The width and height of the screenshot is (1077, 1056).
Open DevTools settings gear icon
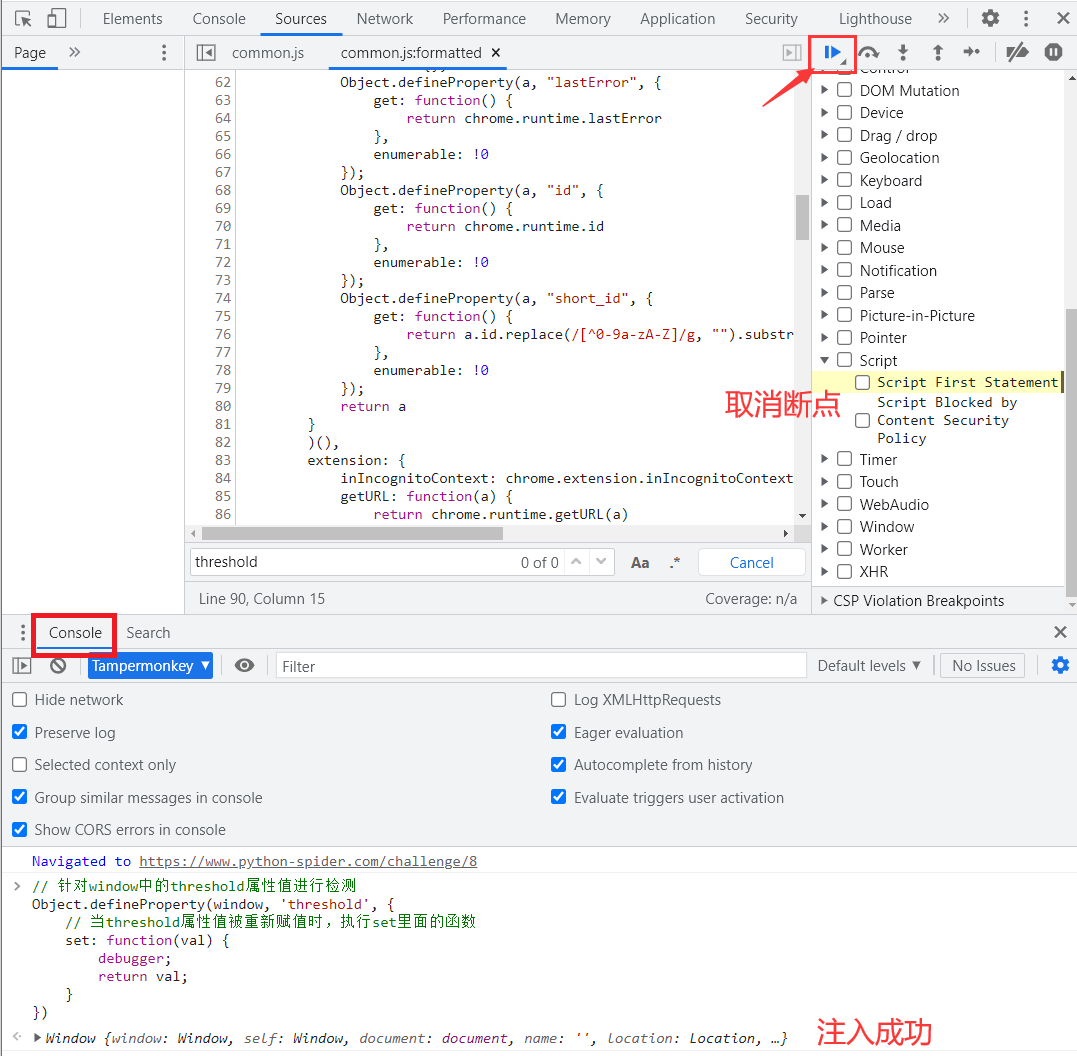coord(990,18)
